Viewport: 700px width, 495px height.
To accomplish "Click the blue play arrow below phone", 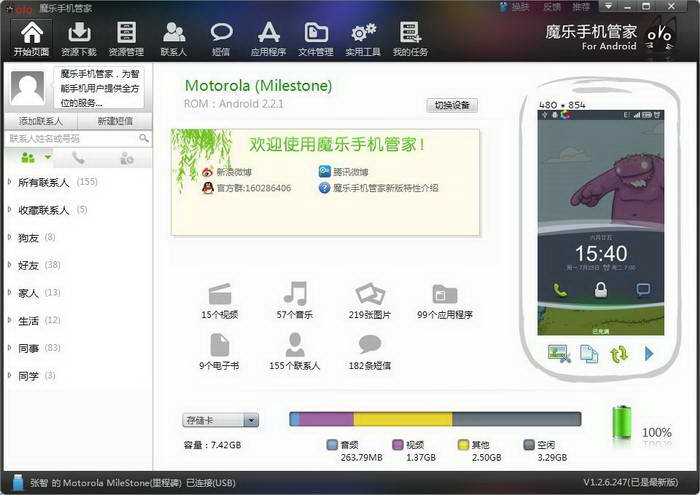I will point(649,353).
